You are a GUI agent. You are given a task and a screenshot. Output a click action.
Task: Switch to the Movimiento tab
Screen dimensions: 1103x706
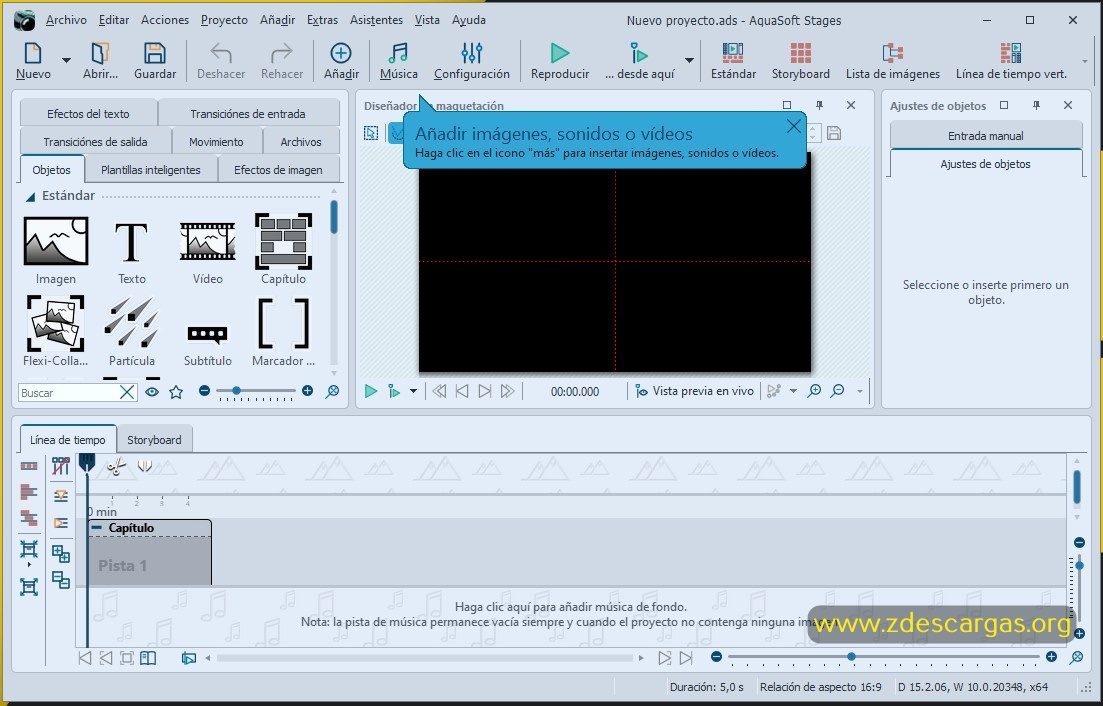pos(216,141)
